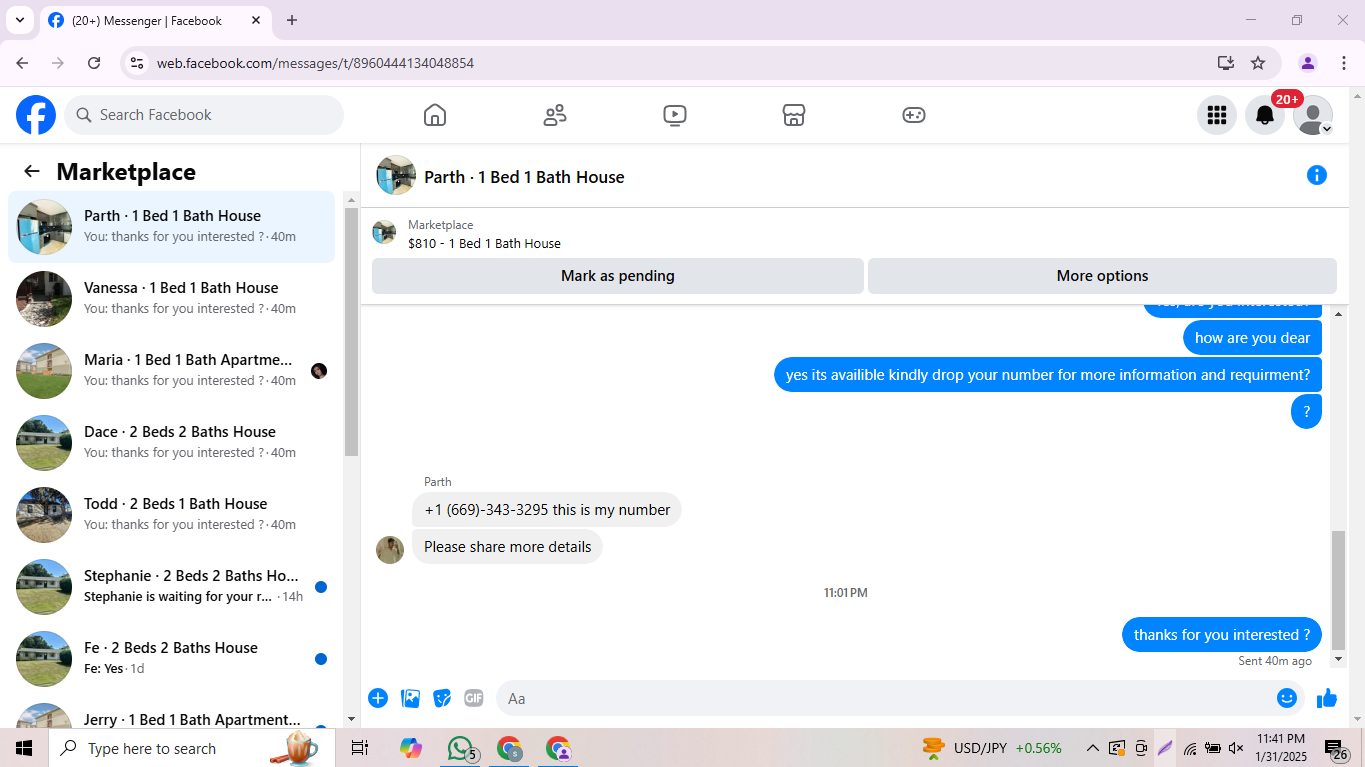The image size is (1365, 767).
Task: View site information icon in address bar
Action: [x=137, y=63]
